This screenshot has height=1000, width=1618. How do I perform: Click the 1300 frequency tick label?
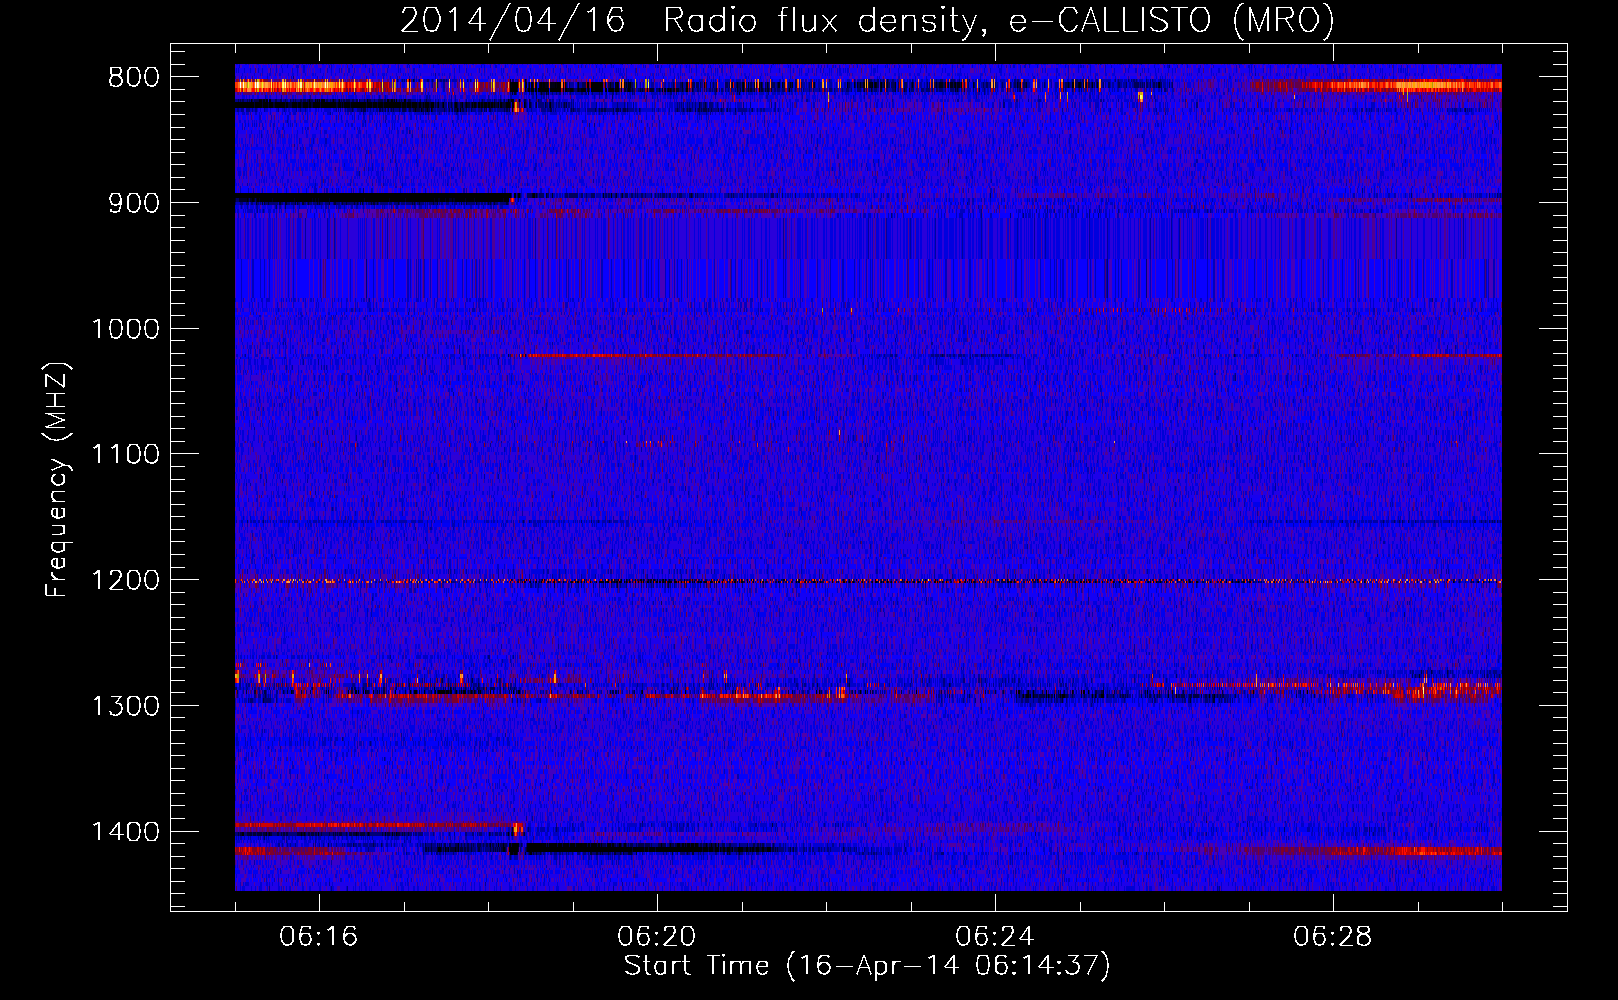[x=125, y=706]
